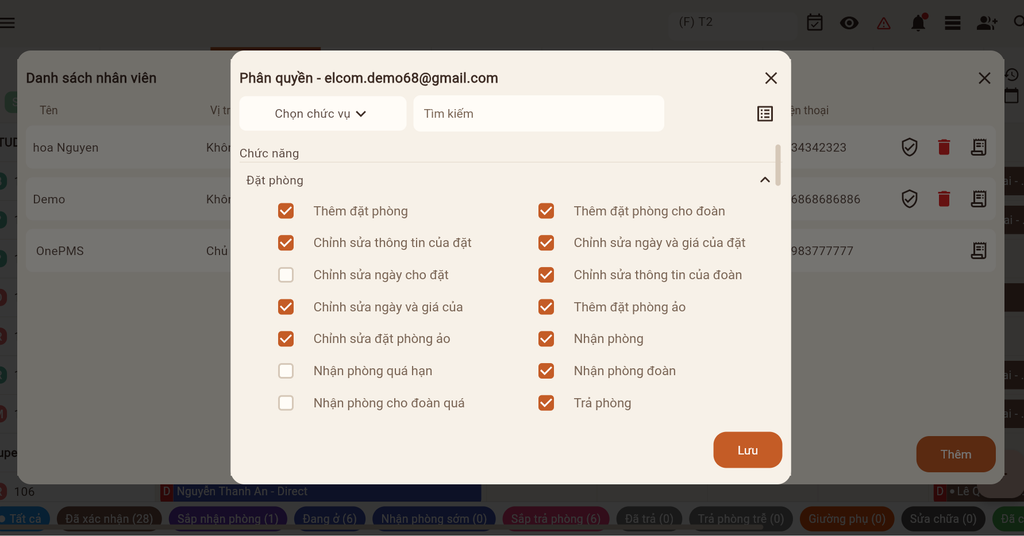Click the add user icon in top bar
This screenshot has width=1024, height=536.
tap(987, 24)
